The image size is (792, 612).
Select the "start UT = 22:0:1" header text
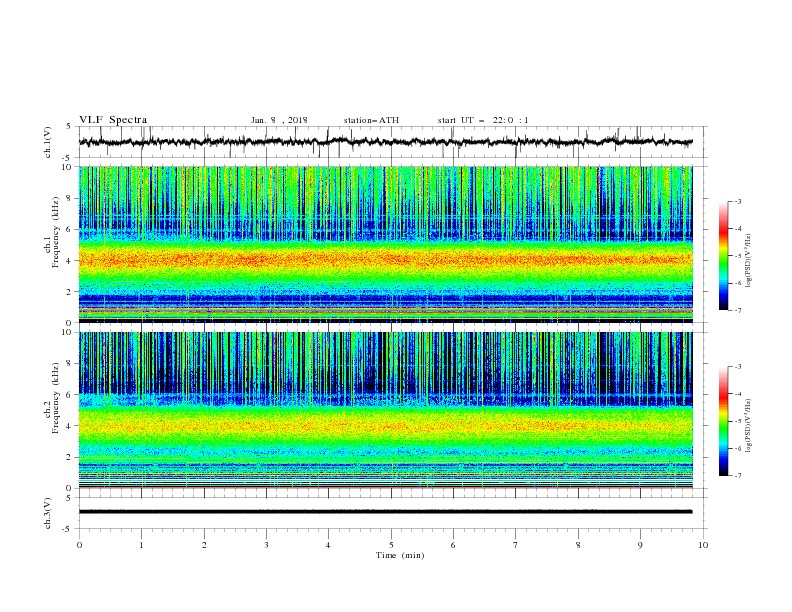[483, 120]
